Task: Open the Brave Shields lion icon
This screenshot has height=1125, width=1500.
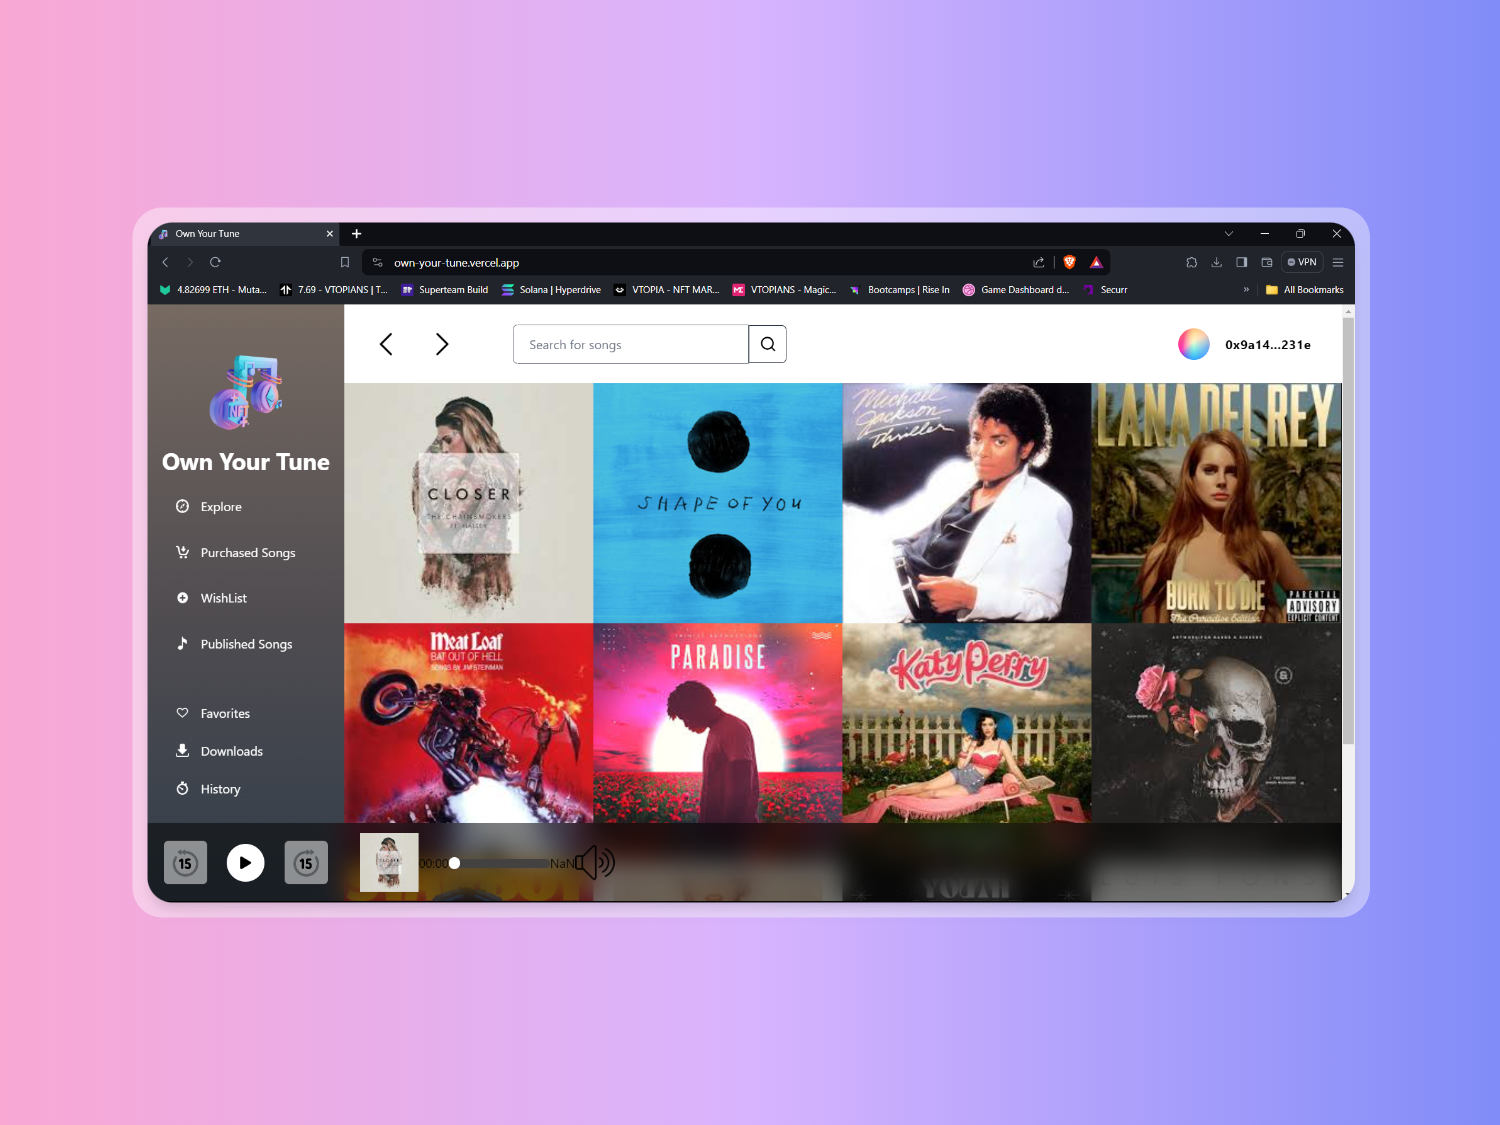Action: (1069, 262)
